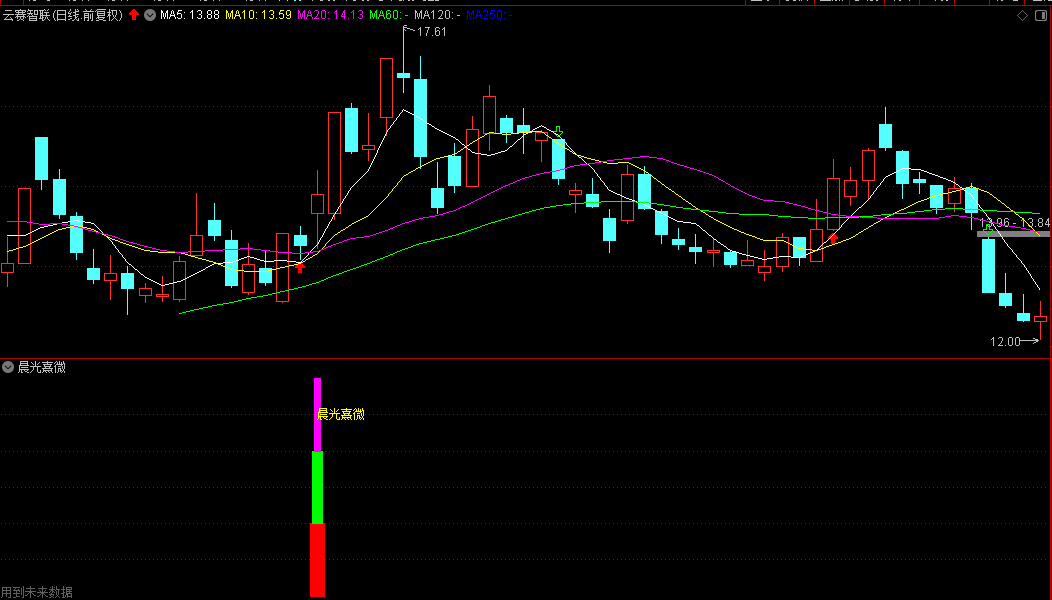
Task: Click the MA20: 14.13 indicator label
Action: tap(331, 15)
